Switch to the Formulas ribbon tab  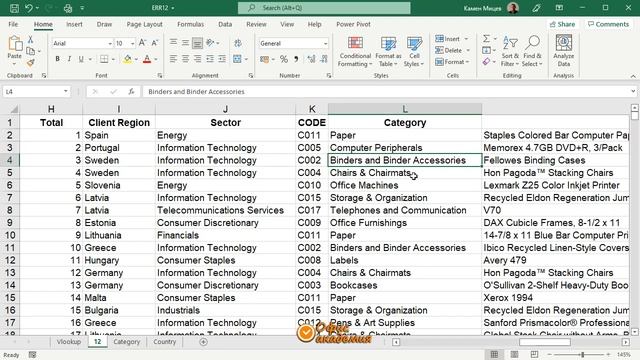190,24
